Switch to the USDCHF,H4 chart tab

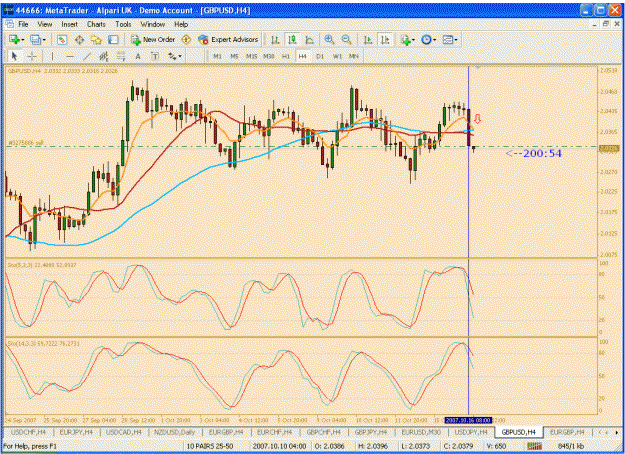point(28,432)
